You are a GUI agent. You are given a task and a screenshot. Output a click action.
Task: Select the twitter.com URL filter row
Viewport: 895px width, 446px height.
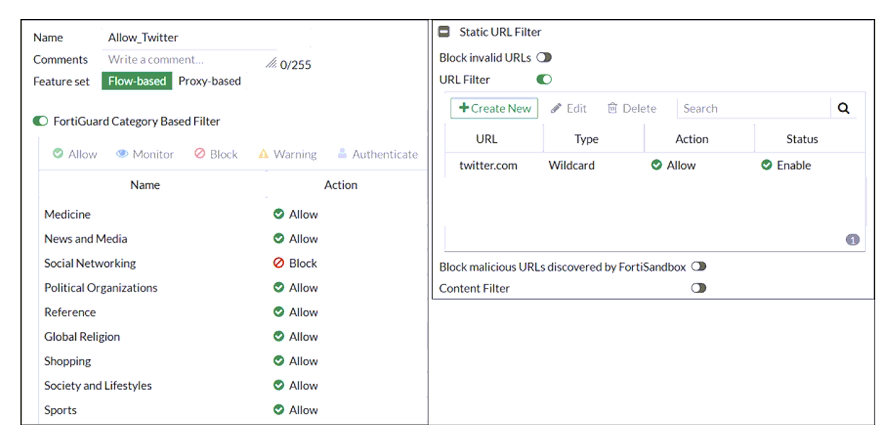click(655, 166)
